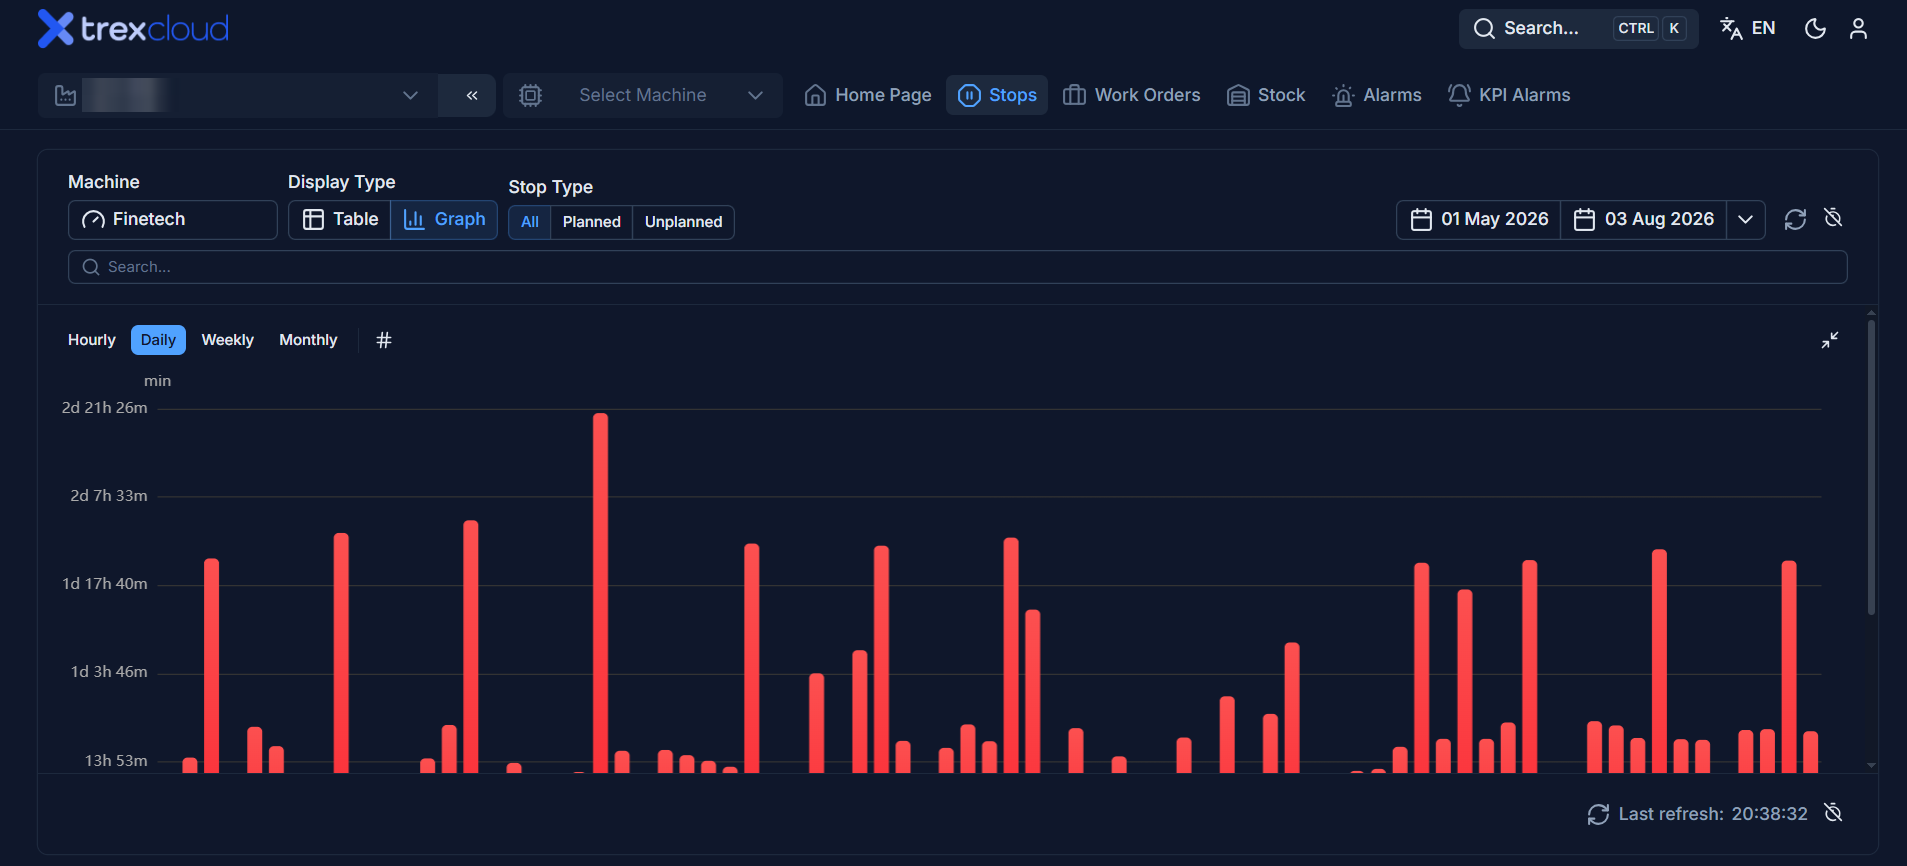Click the stops Search field
The image size is (1907, 866).
point(957,267)
